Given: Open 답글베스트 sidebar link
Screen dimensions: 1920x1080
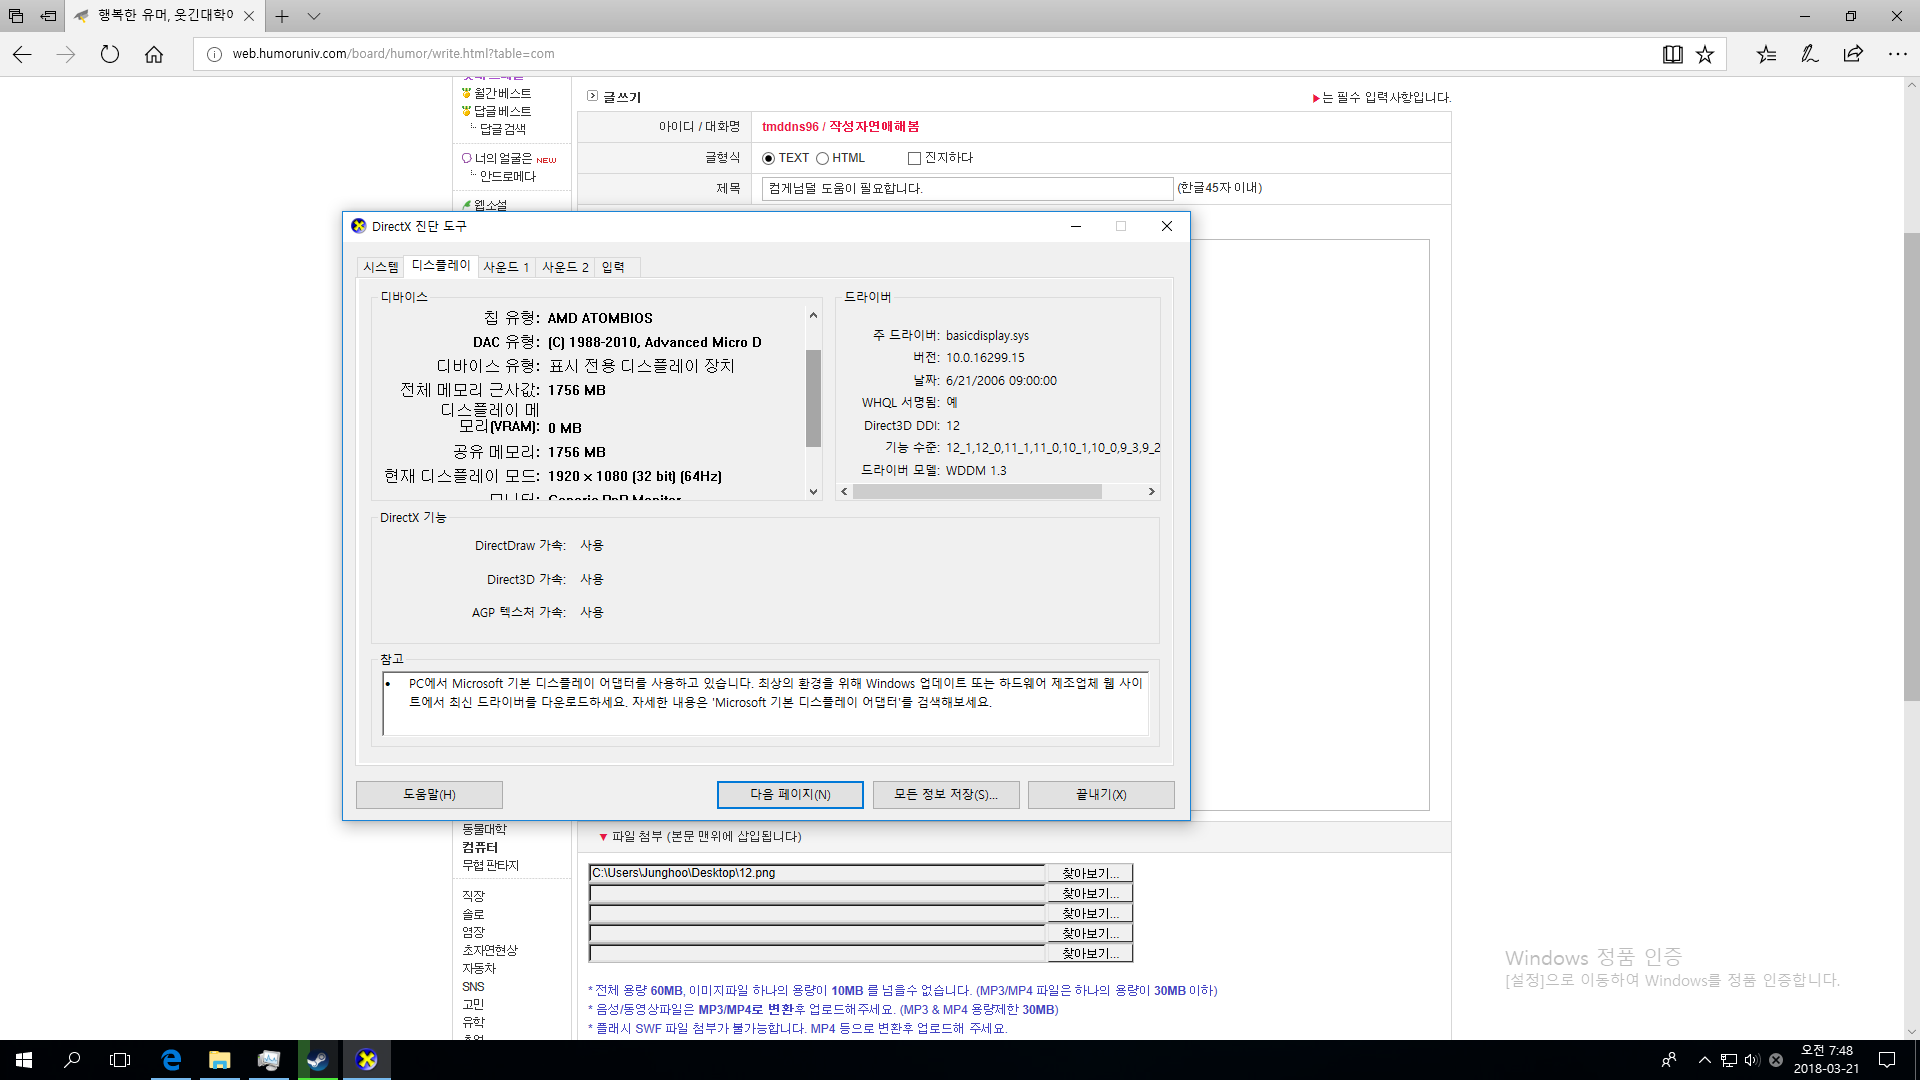Looking at the screenshot, I should point(502,111).
